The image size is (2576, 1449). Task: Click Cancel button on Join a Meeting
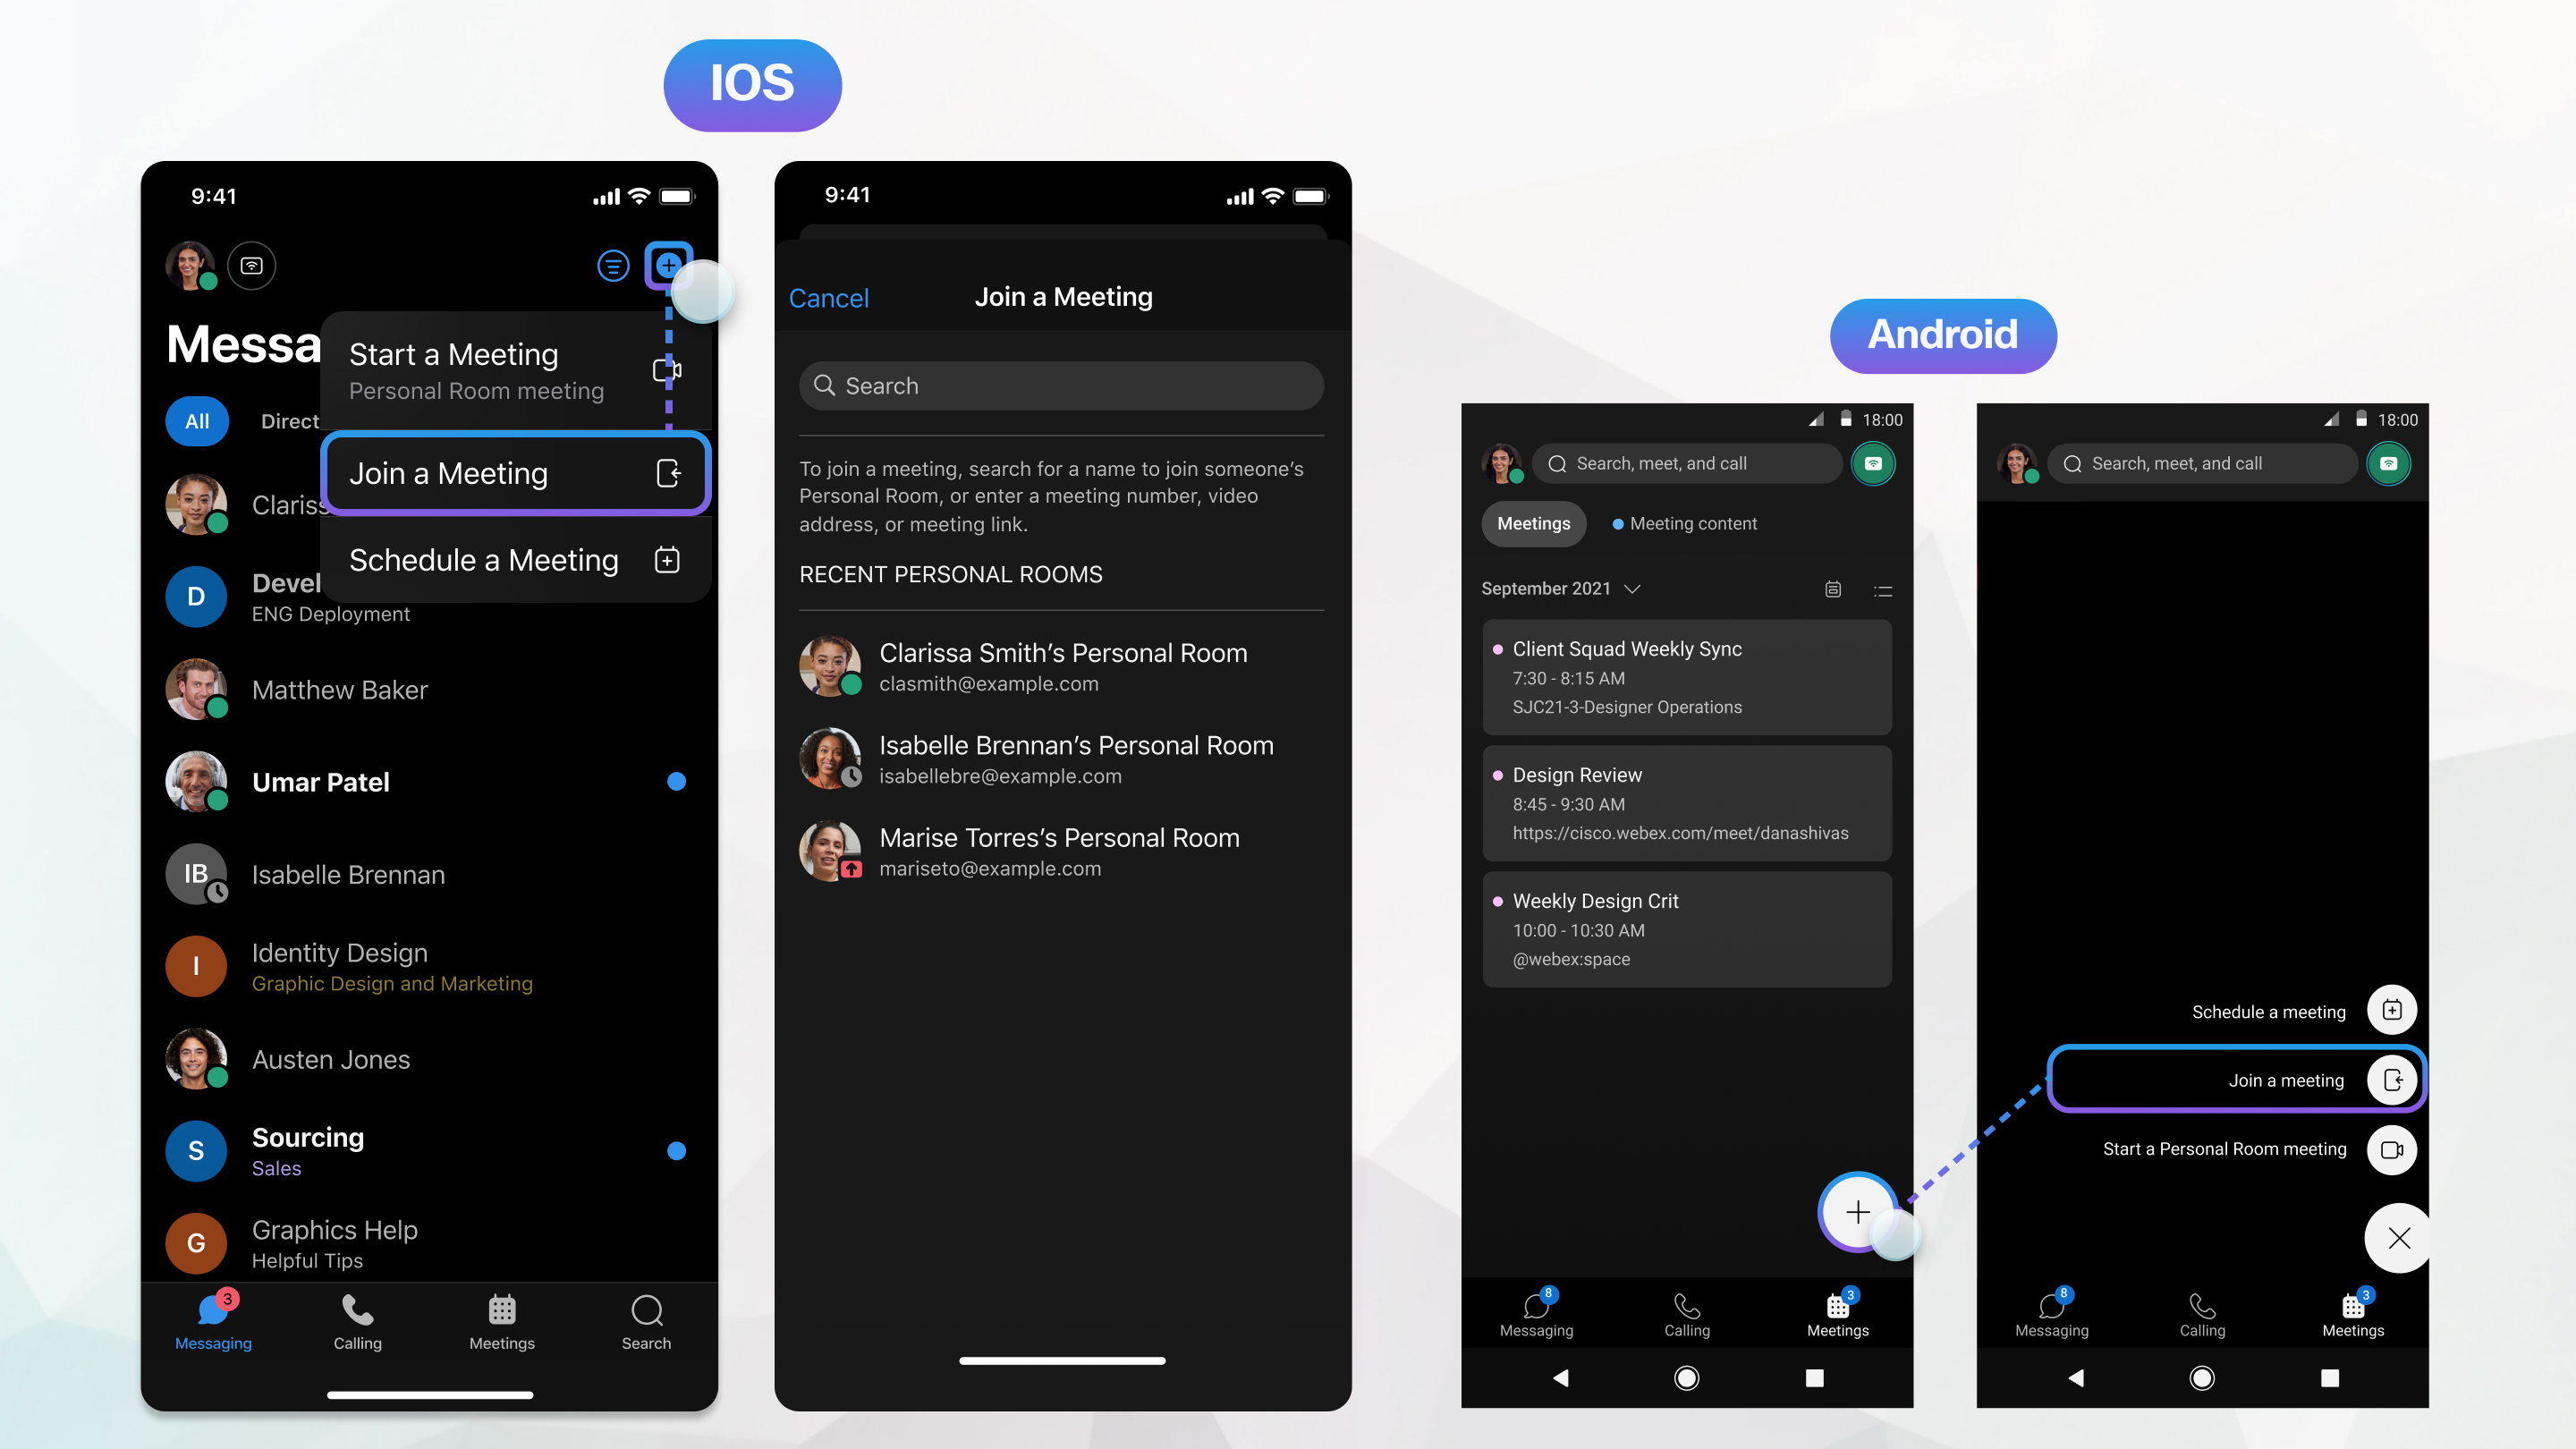830,295
